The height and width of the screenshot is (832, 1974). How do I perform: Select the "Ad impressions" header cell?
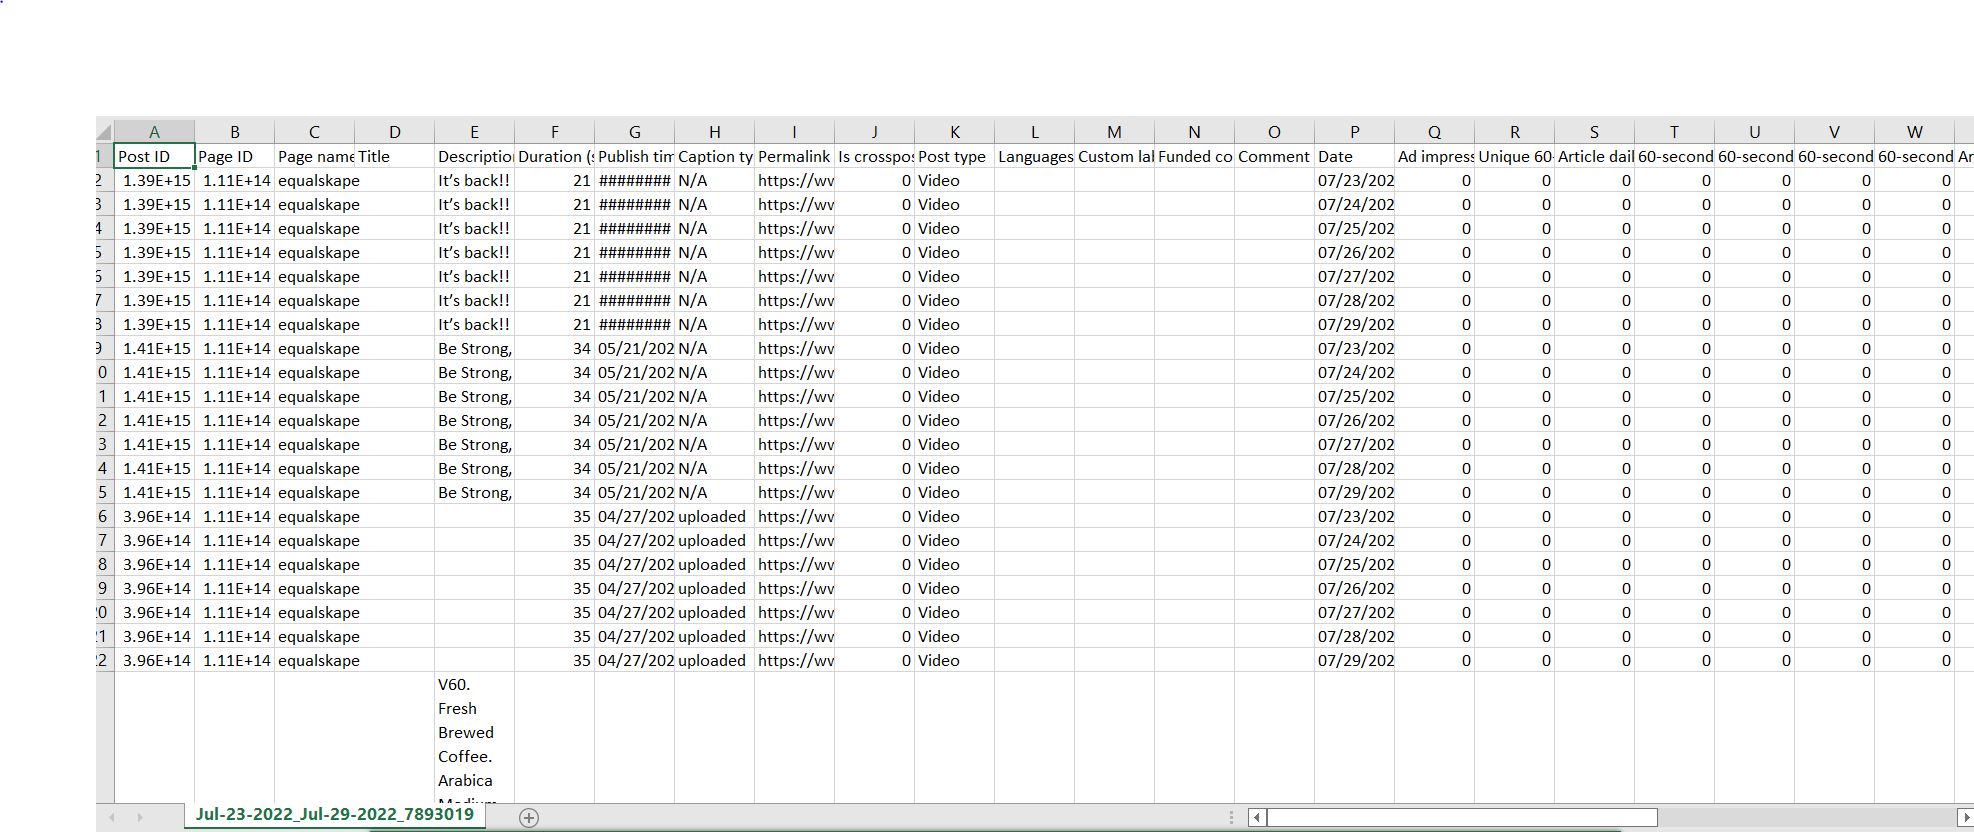pos(1434,156)
